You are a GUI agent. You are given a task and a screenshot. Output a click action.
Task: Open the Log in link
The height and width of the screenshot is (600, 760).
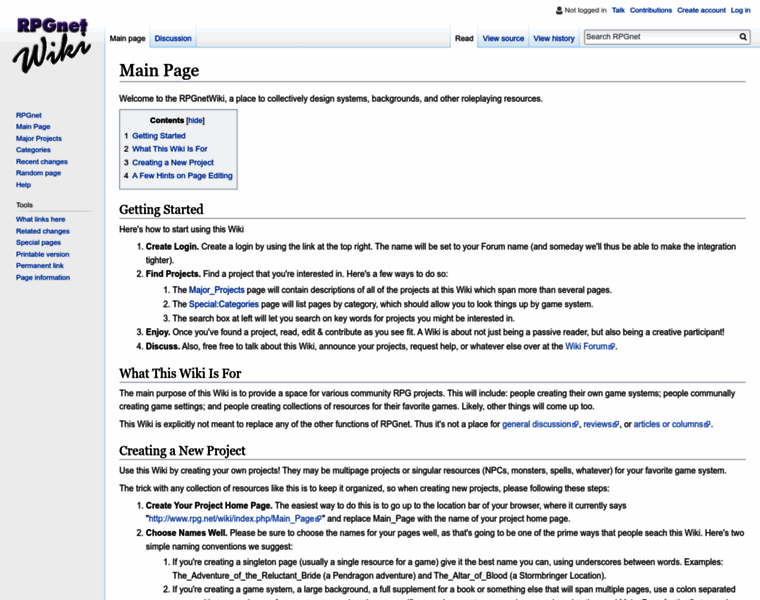(x=740, y=10)
